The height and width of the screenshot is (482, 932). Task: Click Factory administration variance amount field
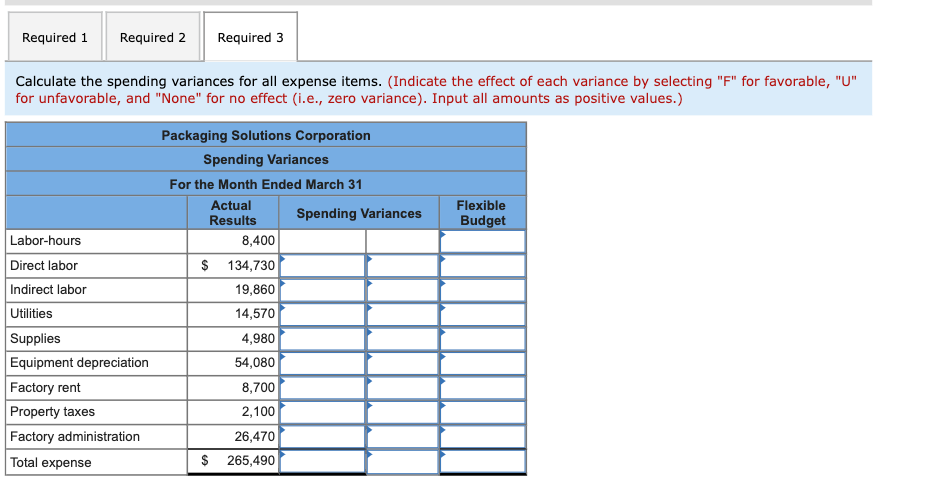[322, 436]
